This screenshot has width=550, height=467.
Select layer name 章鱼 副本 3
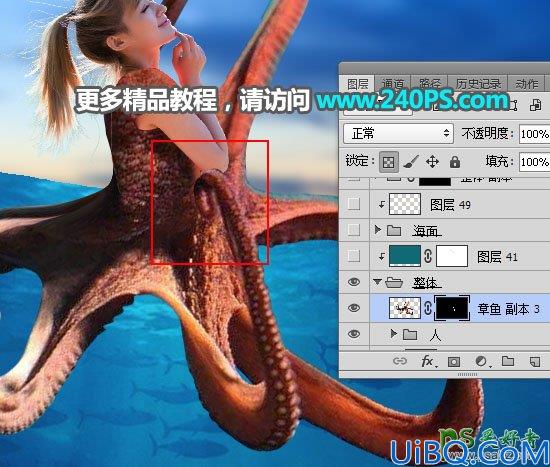[x=508, y=309]
